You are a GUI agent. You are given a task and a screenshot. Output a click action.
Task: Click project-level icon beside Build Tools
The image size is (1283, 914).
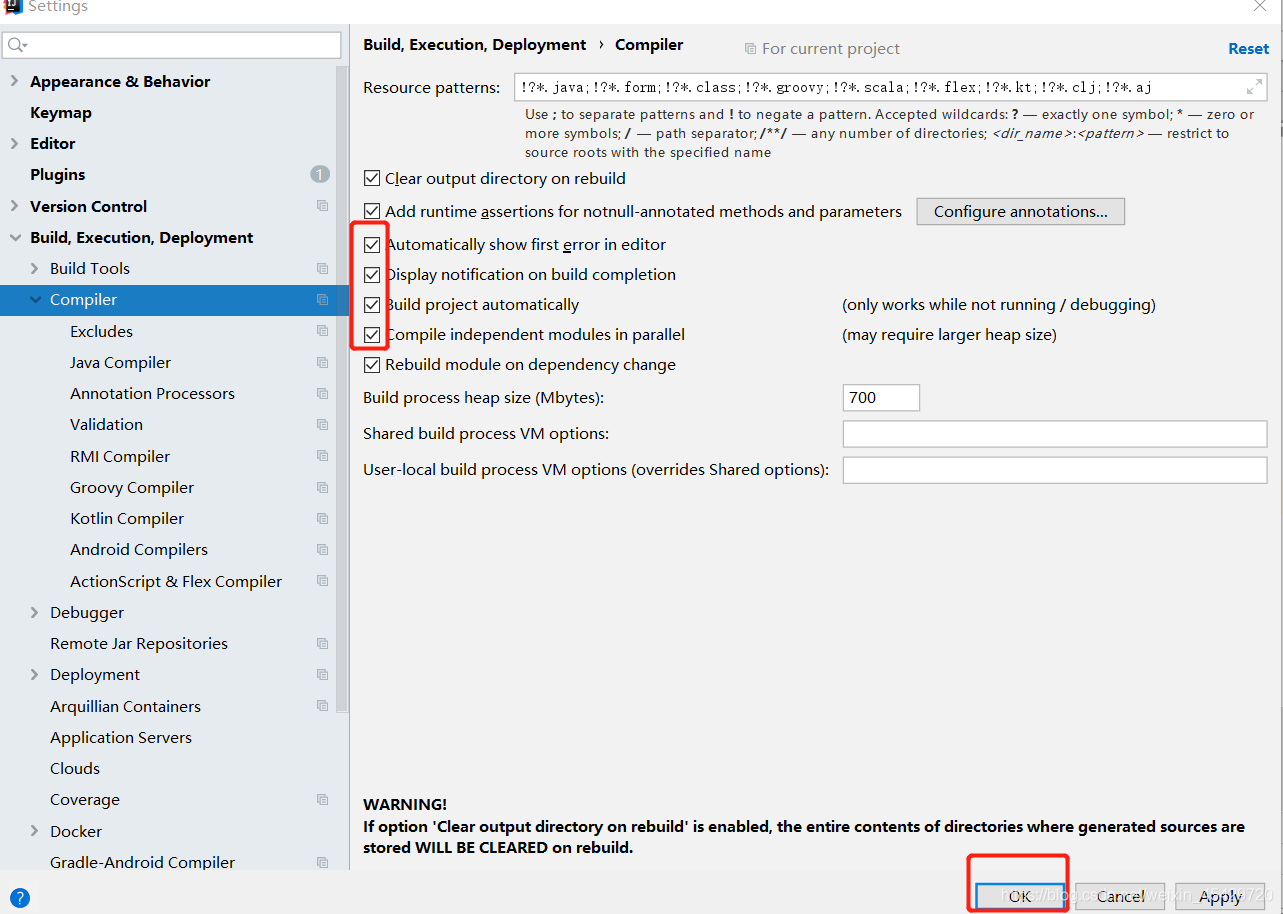(x=322, y=268)
